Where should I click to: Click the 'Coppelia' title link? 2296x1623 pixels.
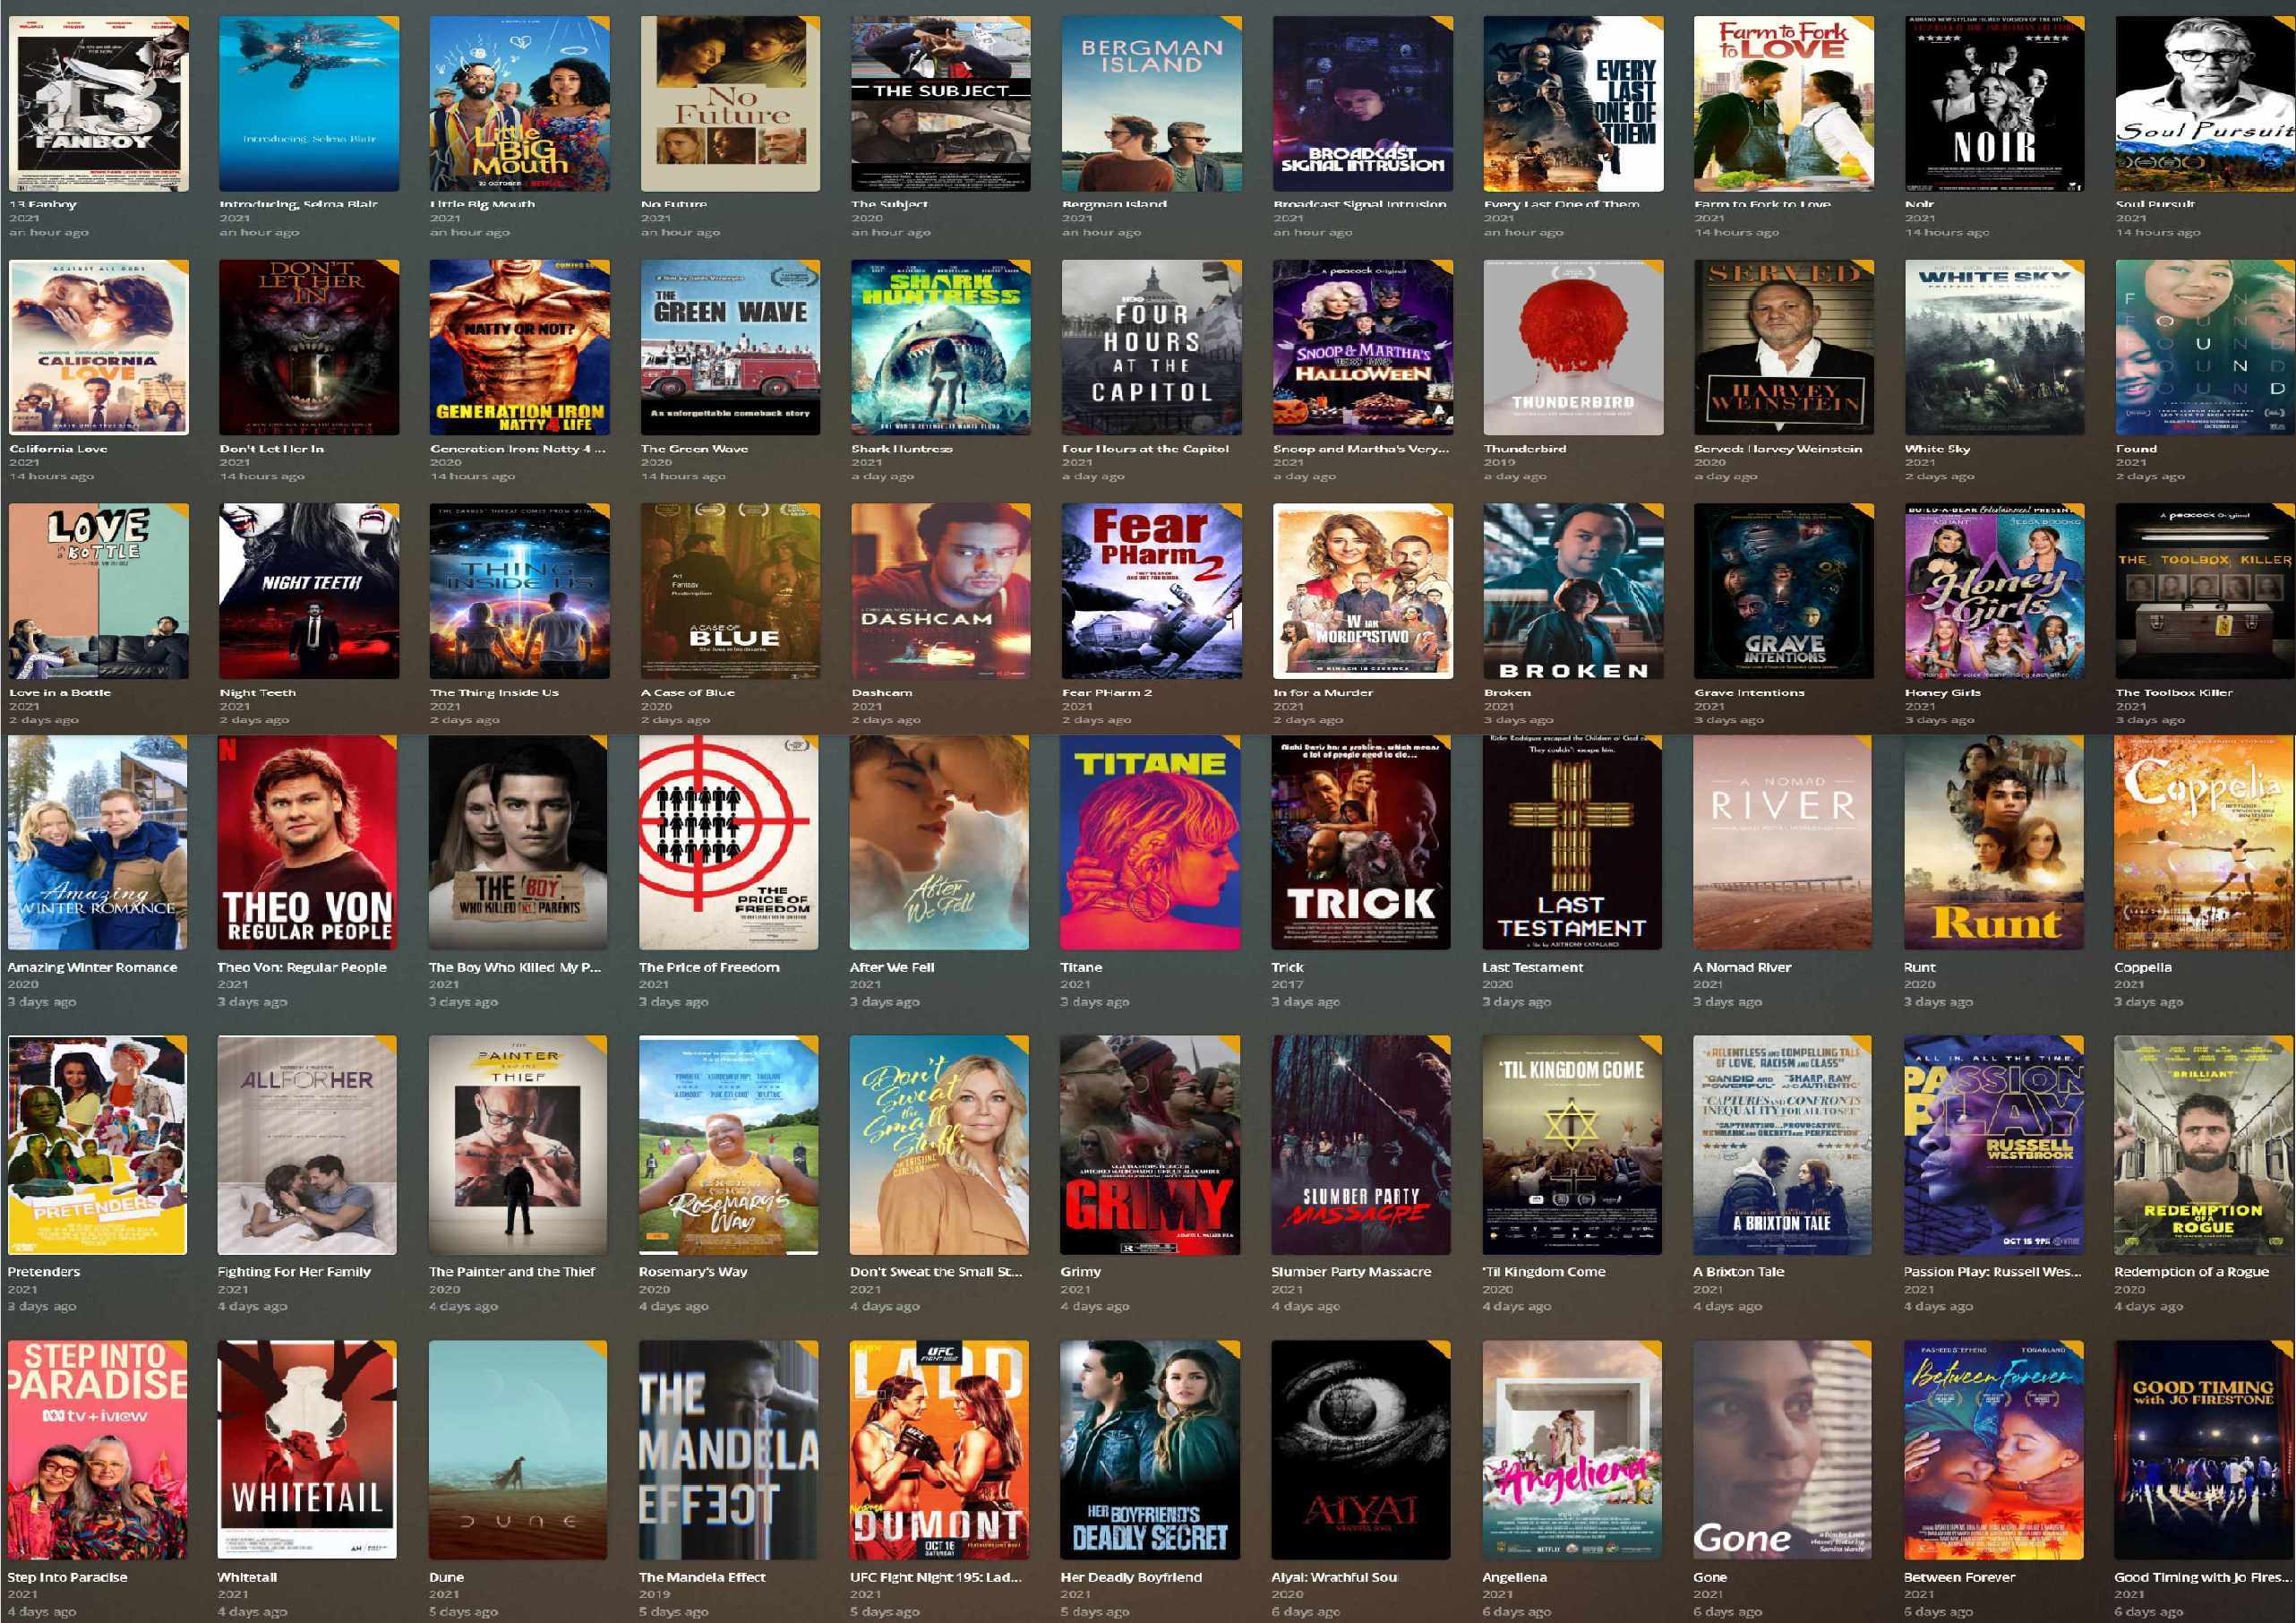[x=2142, y=967]
